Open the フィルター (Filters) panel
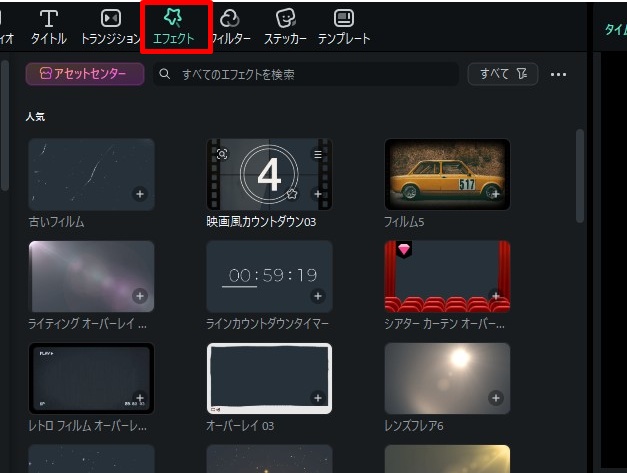Screen dimensions: 627x473 click(x=230, y=28)
